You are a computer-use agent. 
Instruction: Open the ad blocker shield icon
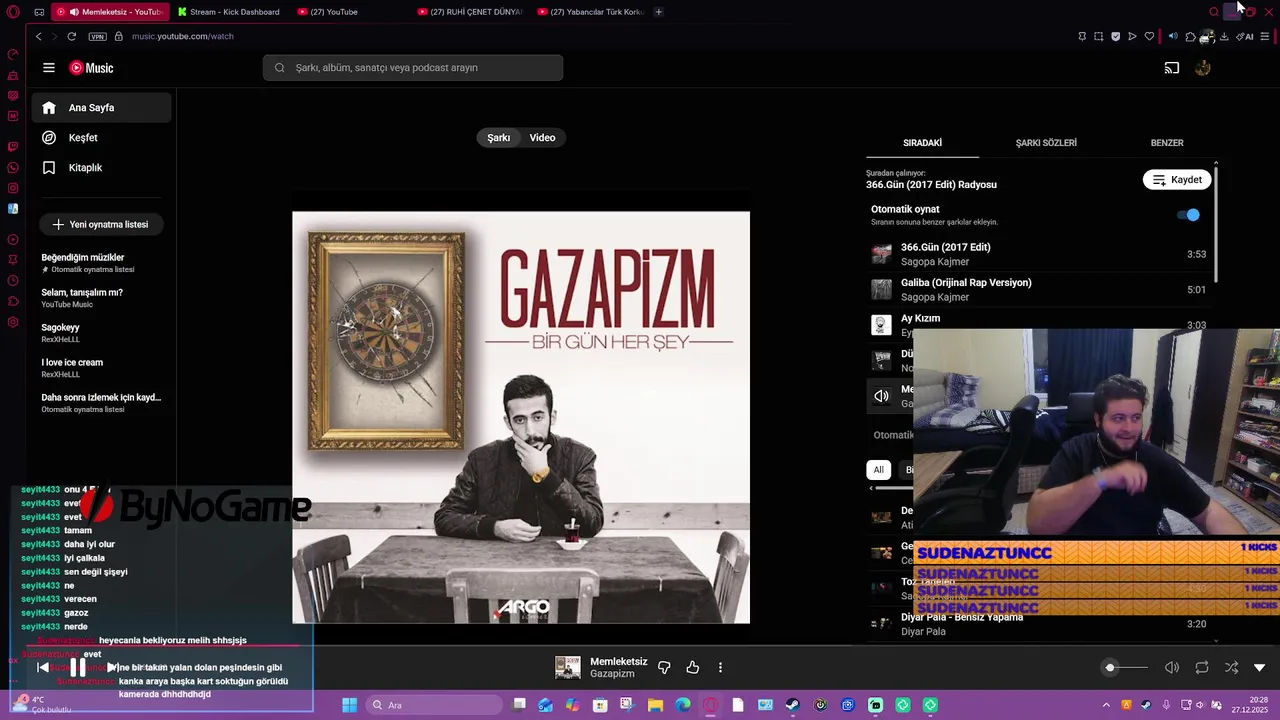click(1116, 36)
